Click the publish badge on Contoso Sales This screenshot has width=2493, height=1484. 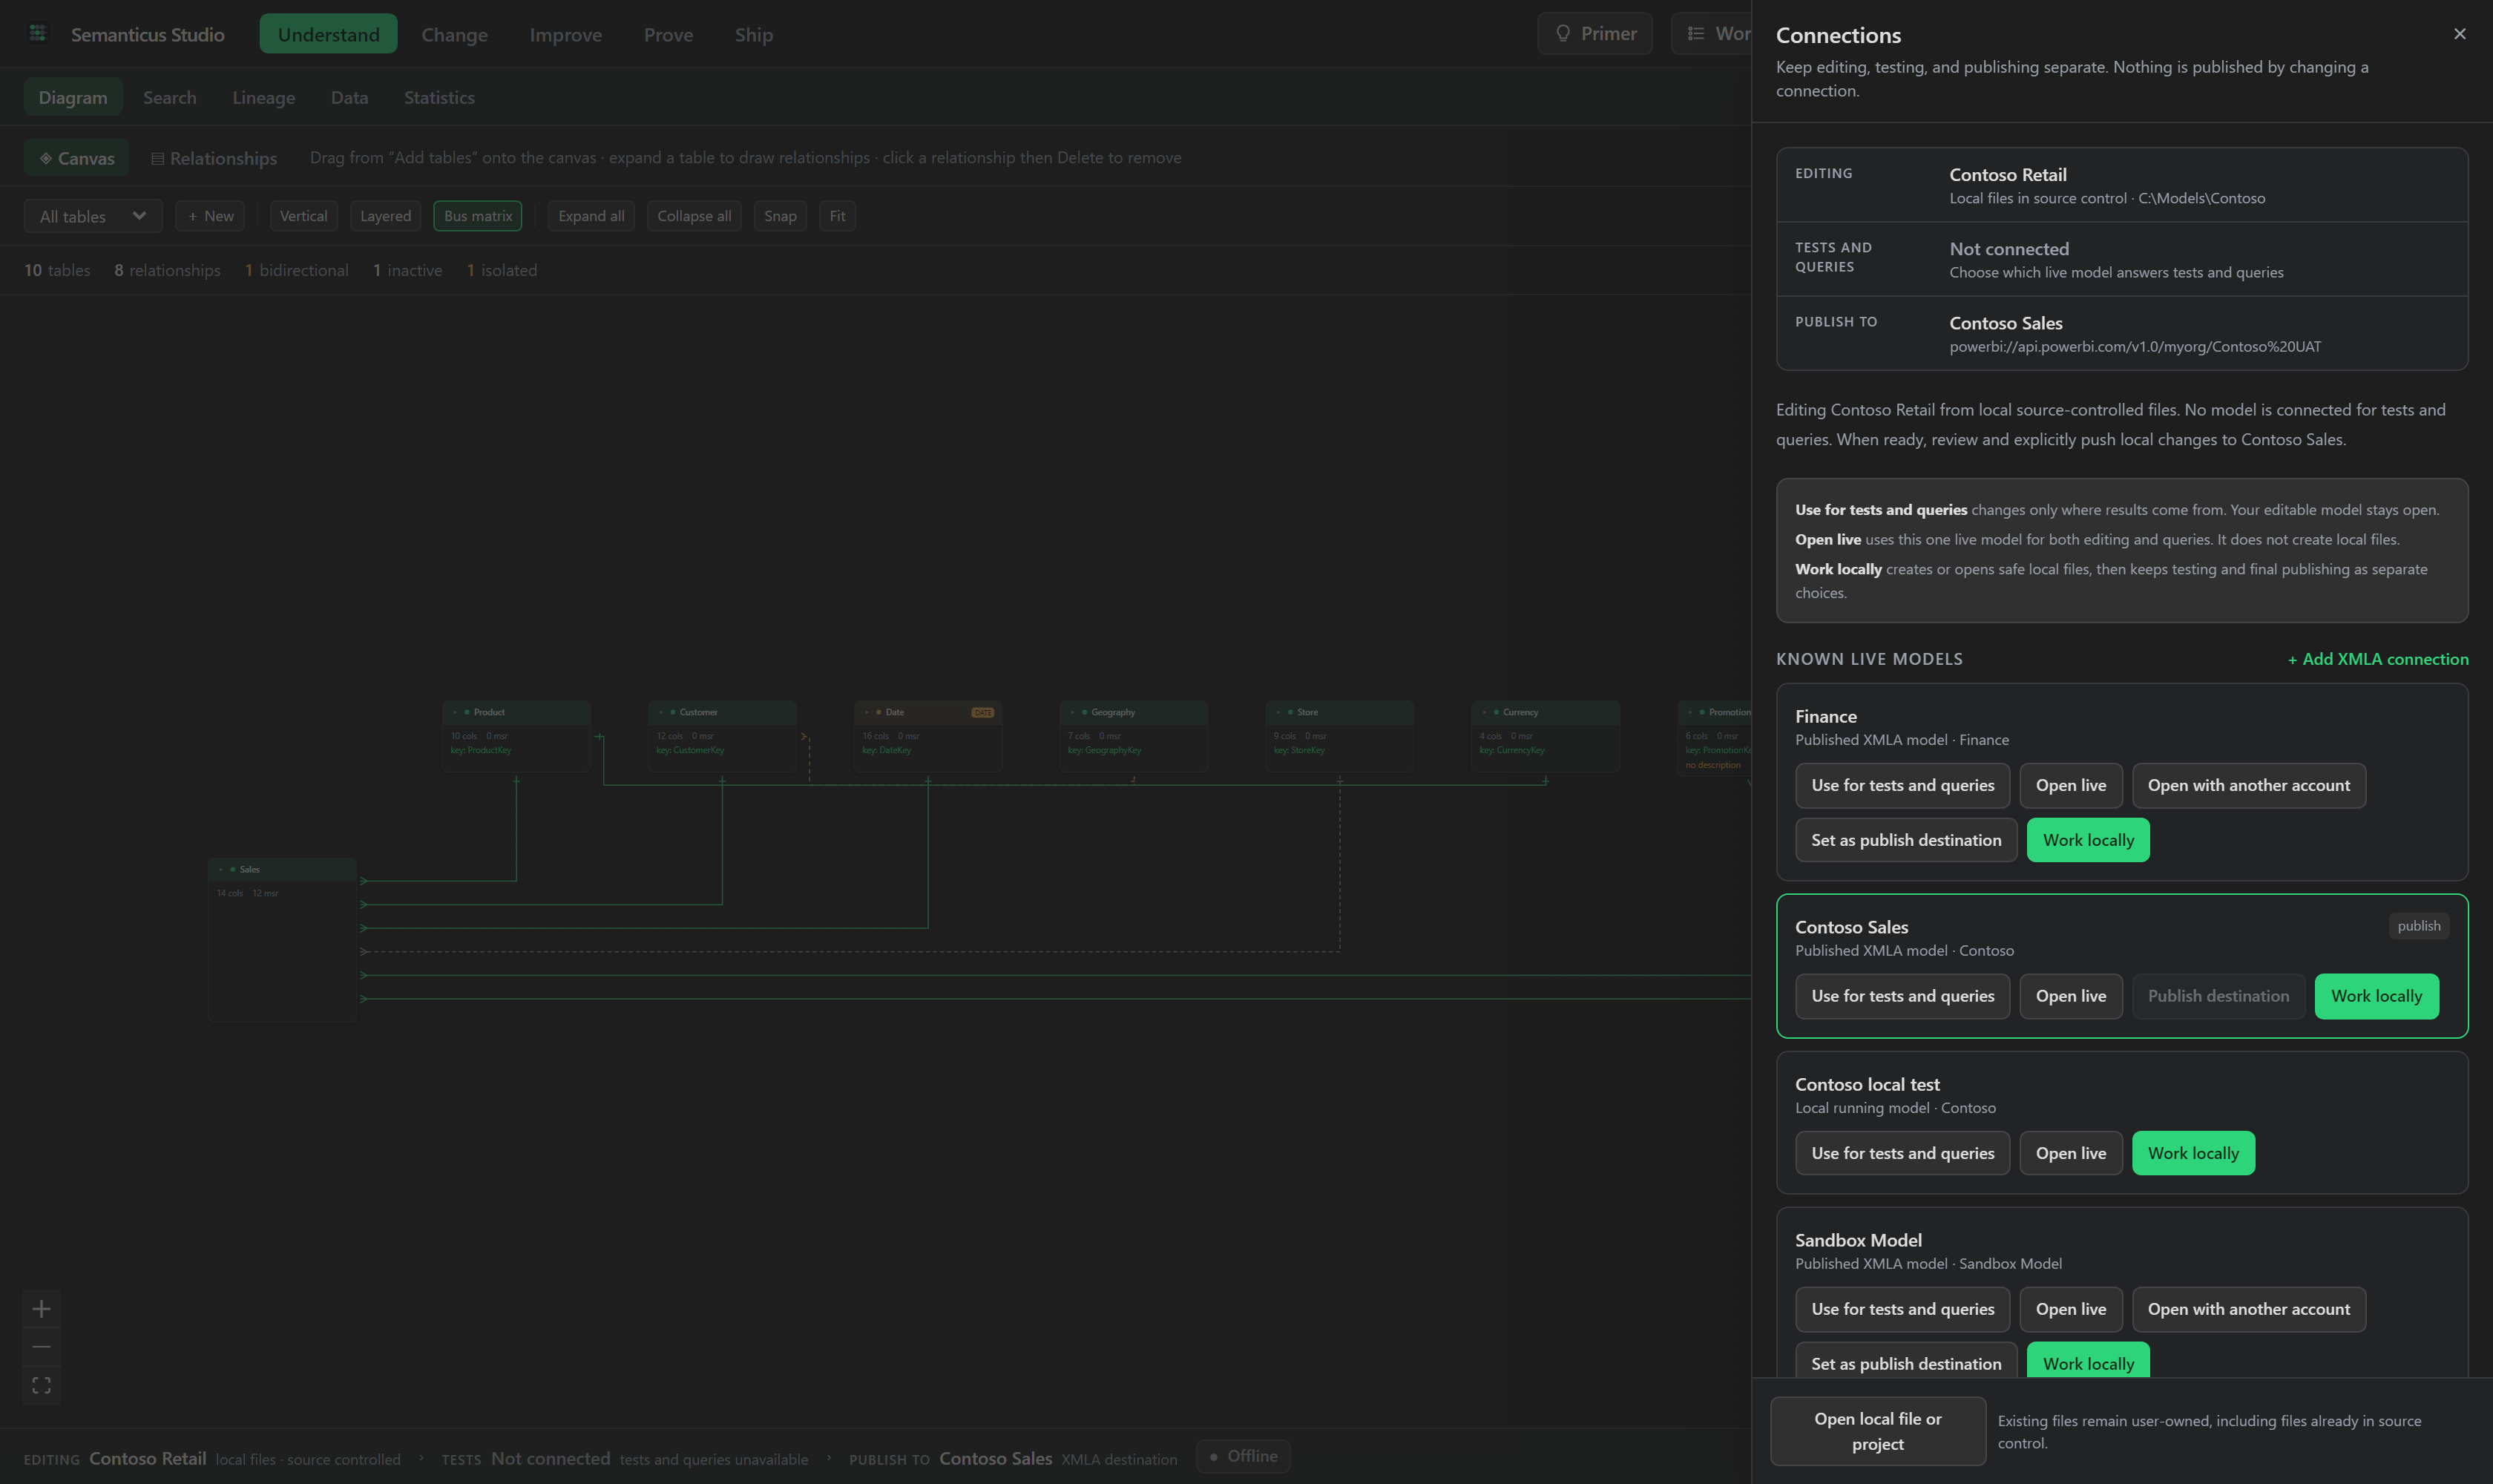[2418, 926]
